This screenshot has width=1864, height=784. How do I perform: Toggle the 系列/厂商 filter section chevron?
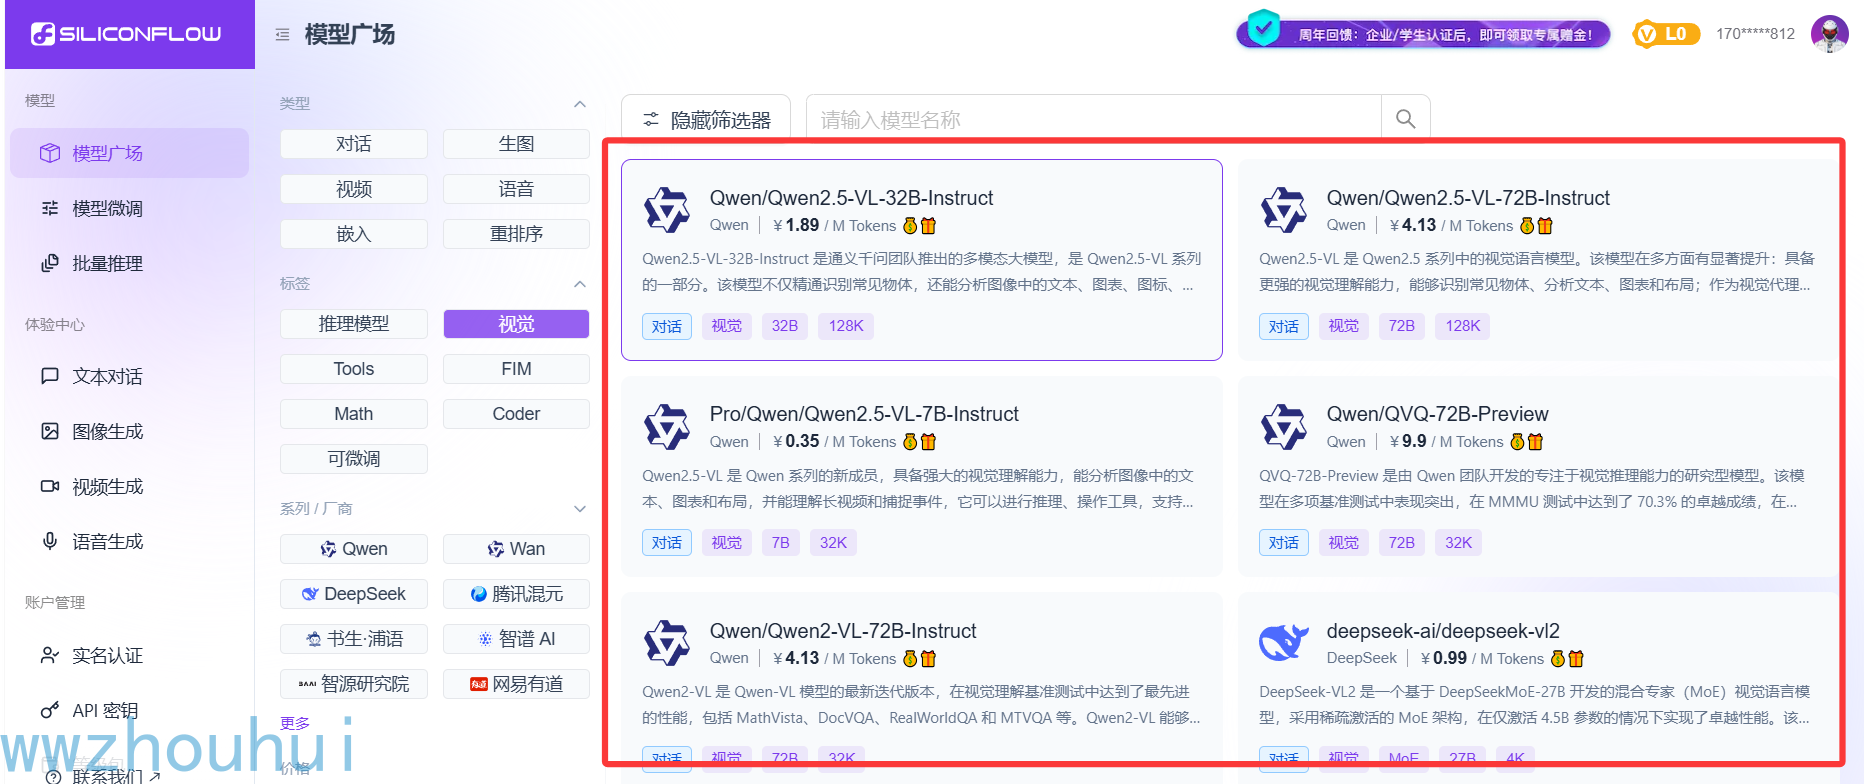click(x=580, y=509)
